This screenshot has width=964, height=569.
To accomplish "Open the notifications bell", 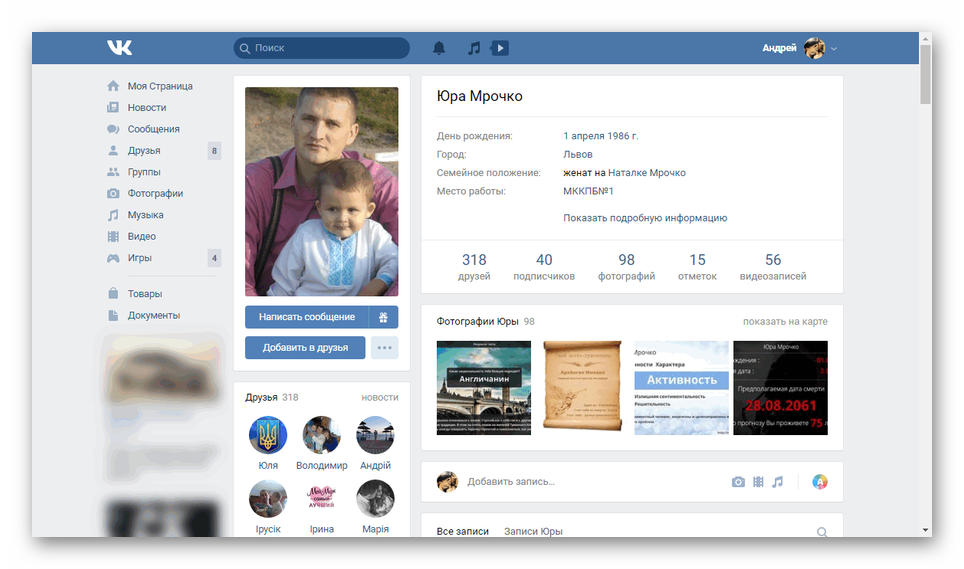I will coord(438,48).
